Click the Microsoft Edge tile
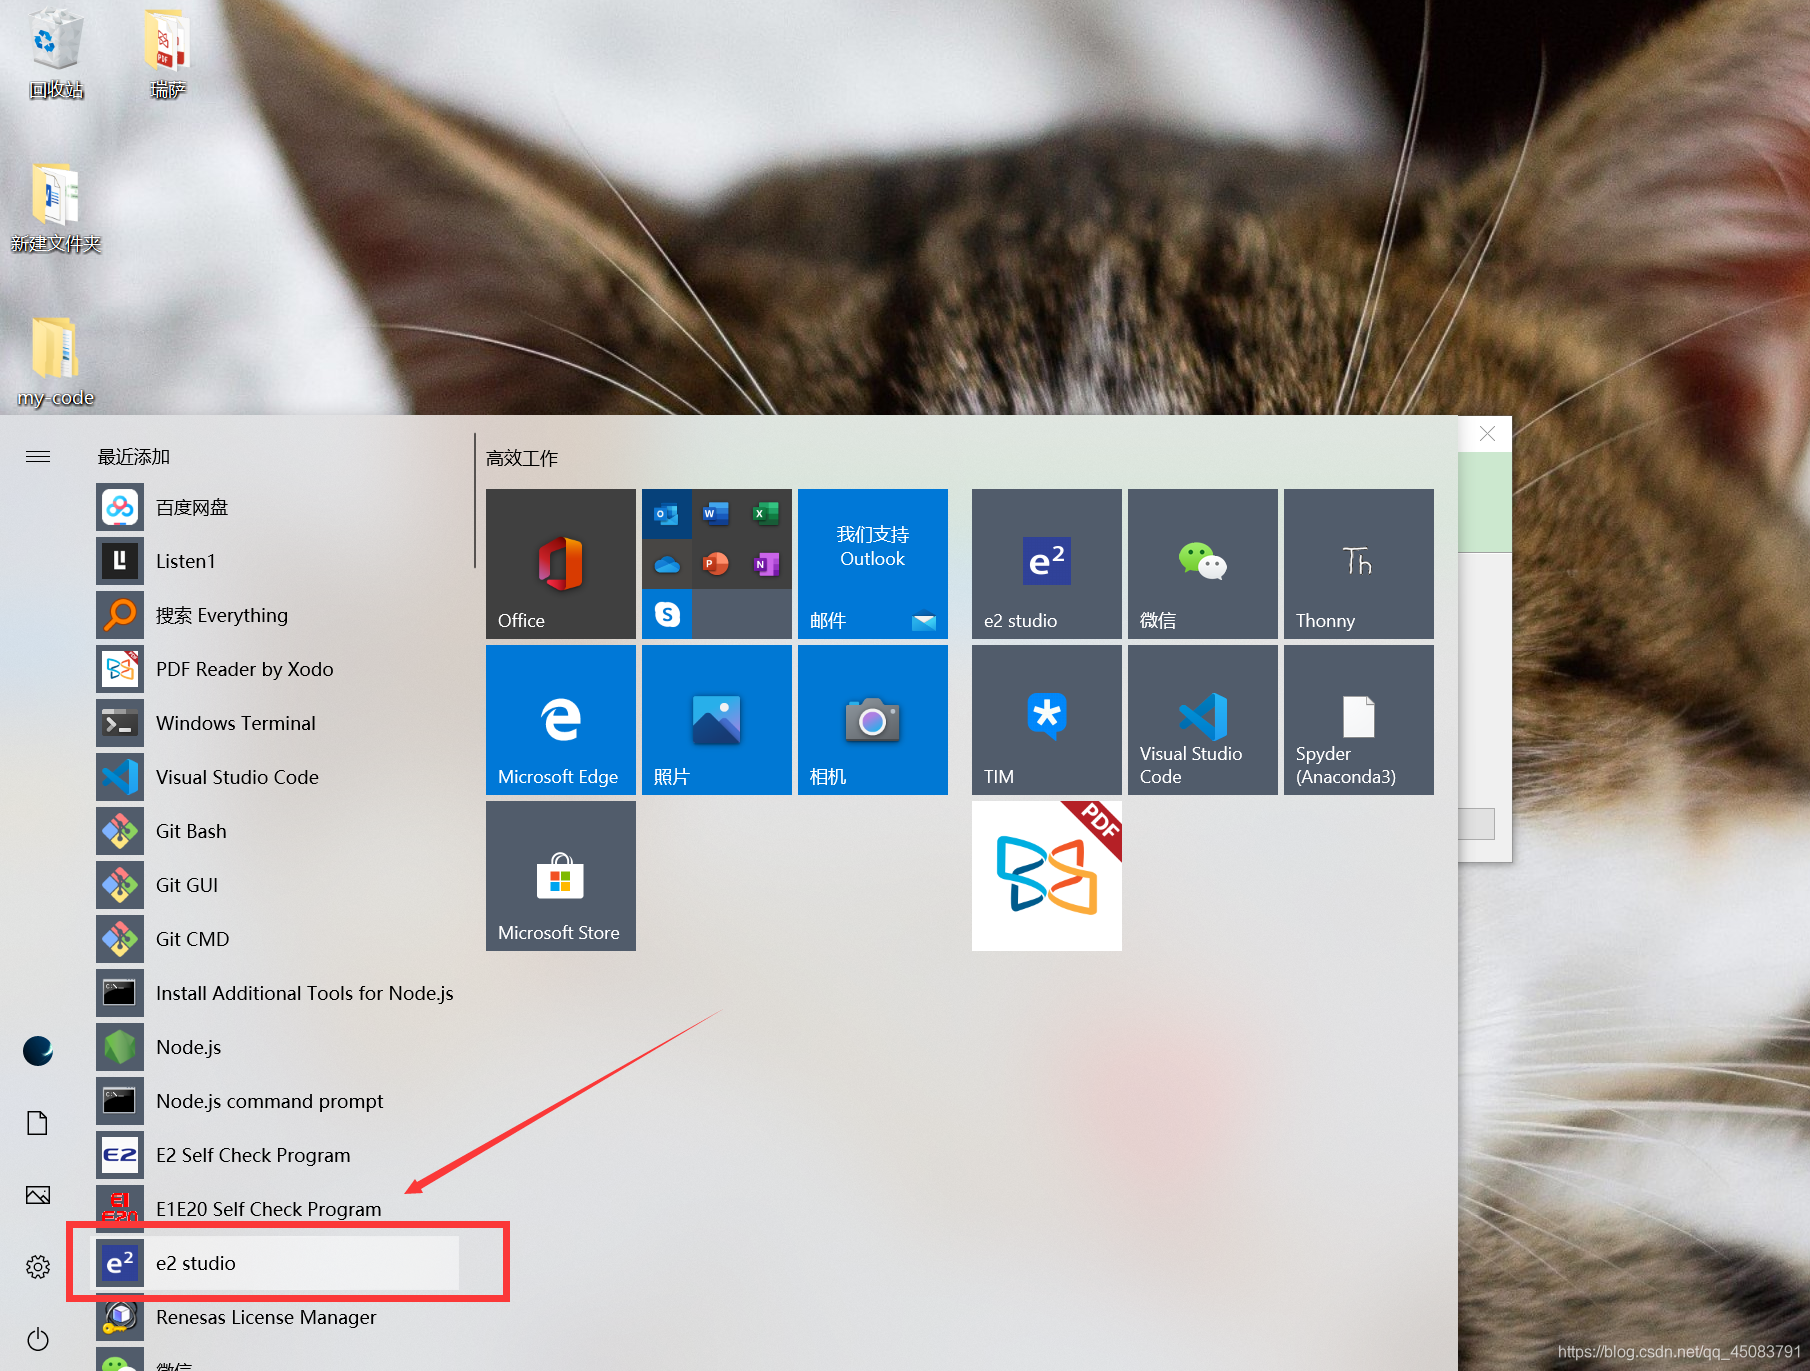 click(561, 720)
